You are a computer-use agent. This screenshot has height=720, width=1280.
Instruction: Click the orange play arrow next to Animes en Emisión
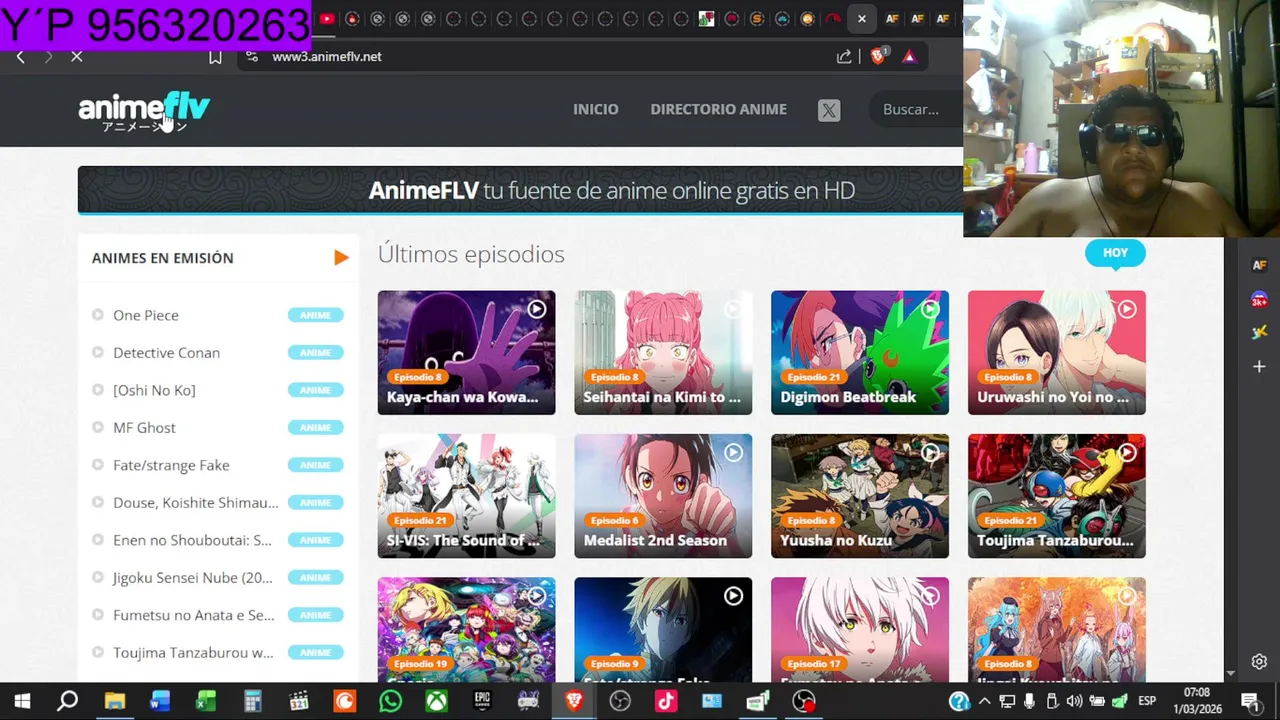(341, 258)
